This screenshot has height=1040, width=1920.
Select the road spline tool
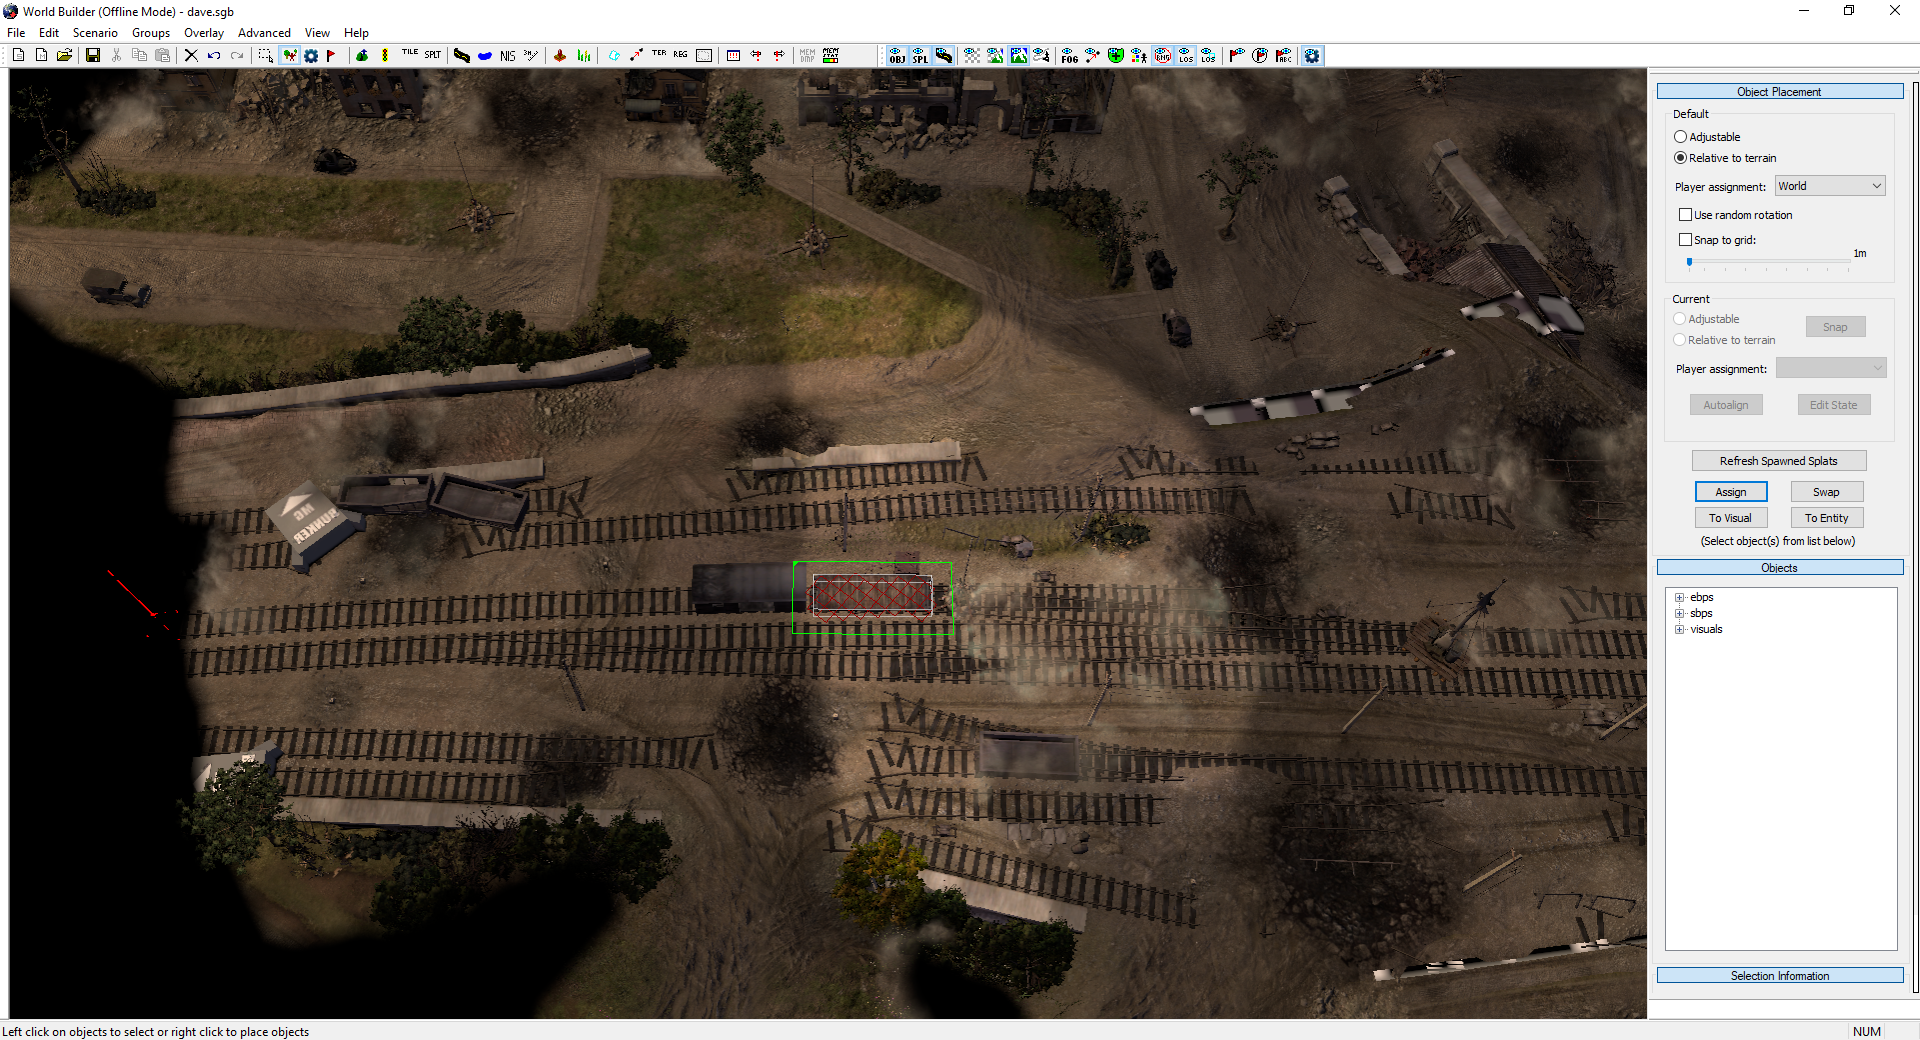(x=461, y=55)
